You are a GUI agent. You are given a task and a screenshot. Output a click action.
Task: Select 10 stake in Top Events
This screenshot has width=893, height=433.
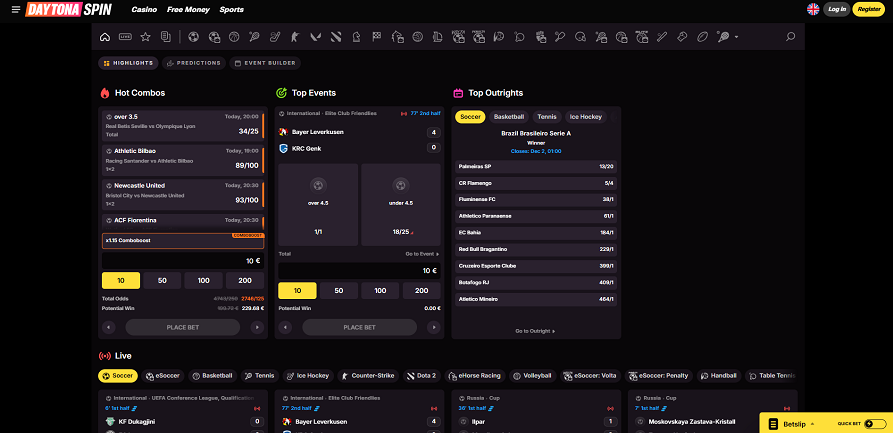point(297,291)
